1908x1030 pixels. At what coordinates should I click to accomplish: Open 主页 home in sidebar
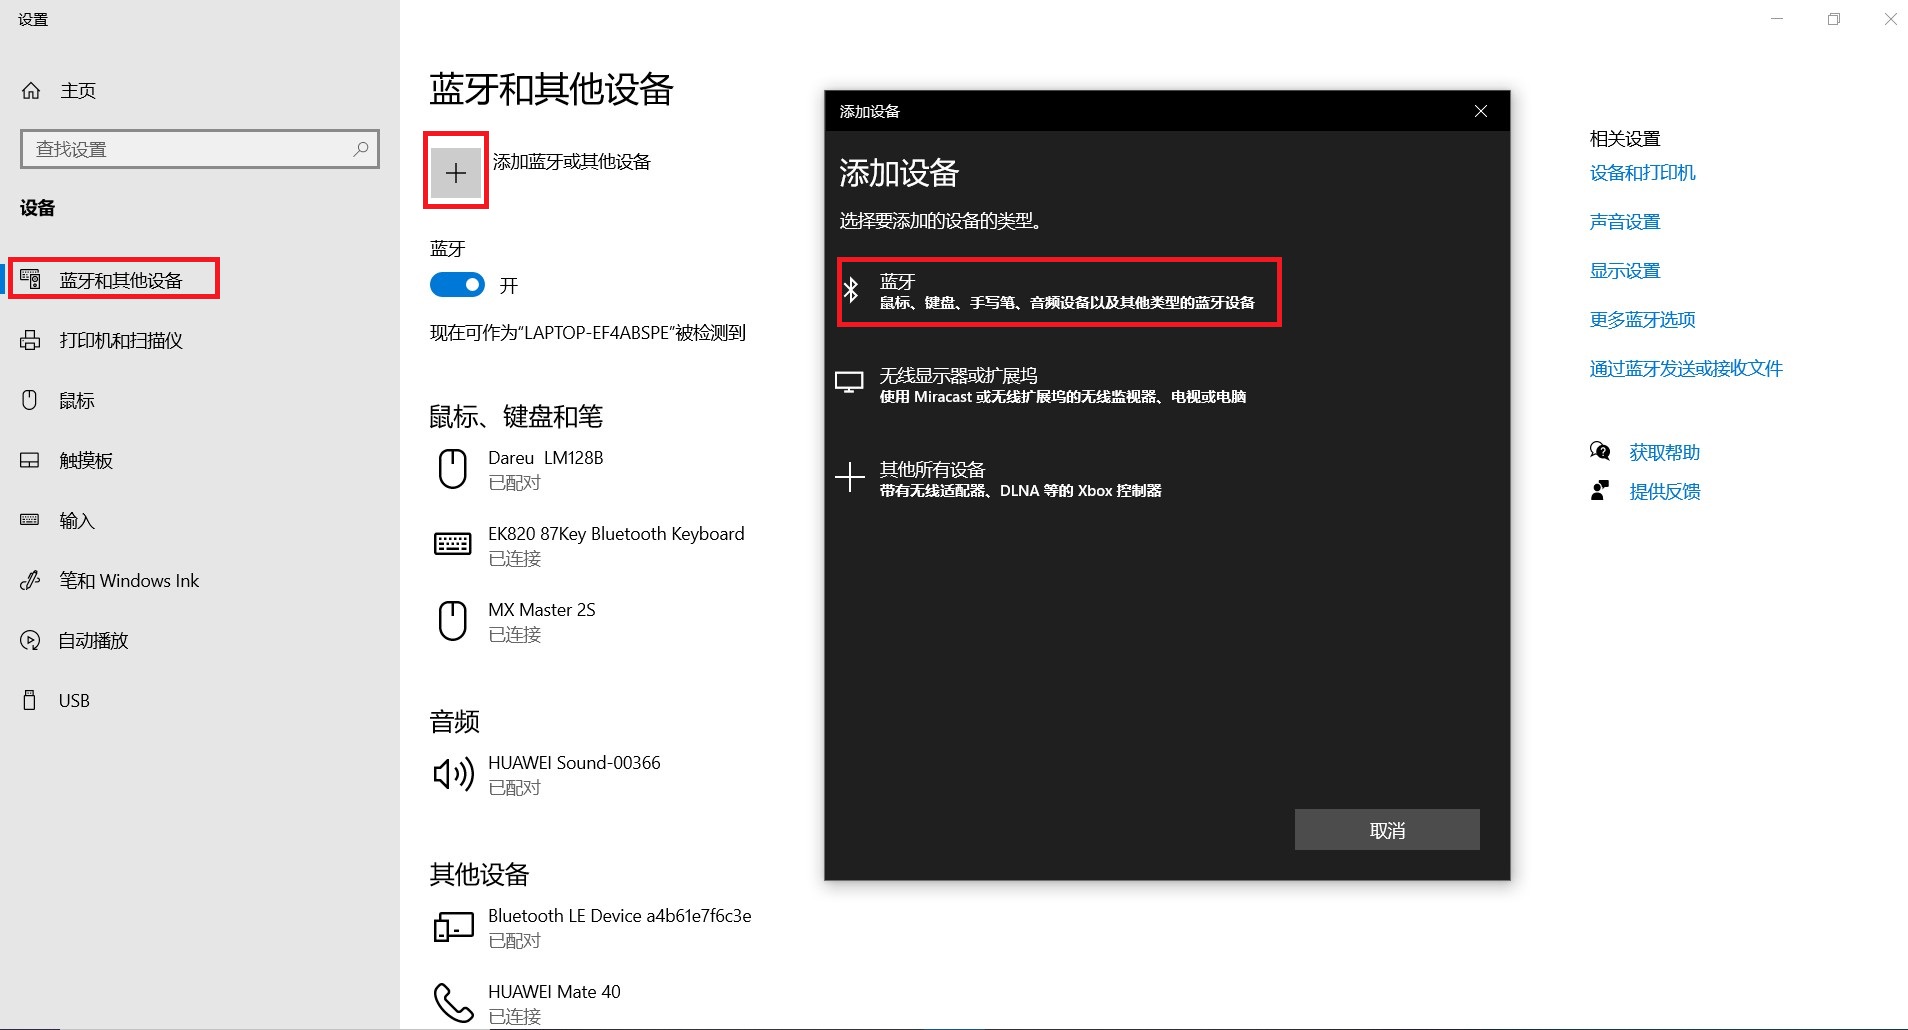tap(77, 91)
